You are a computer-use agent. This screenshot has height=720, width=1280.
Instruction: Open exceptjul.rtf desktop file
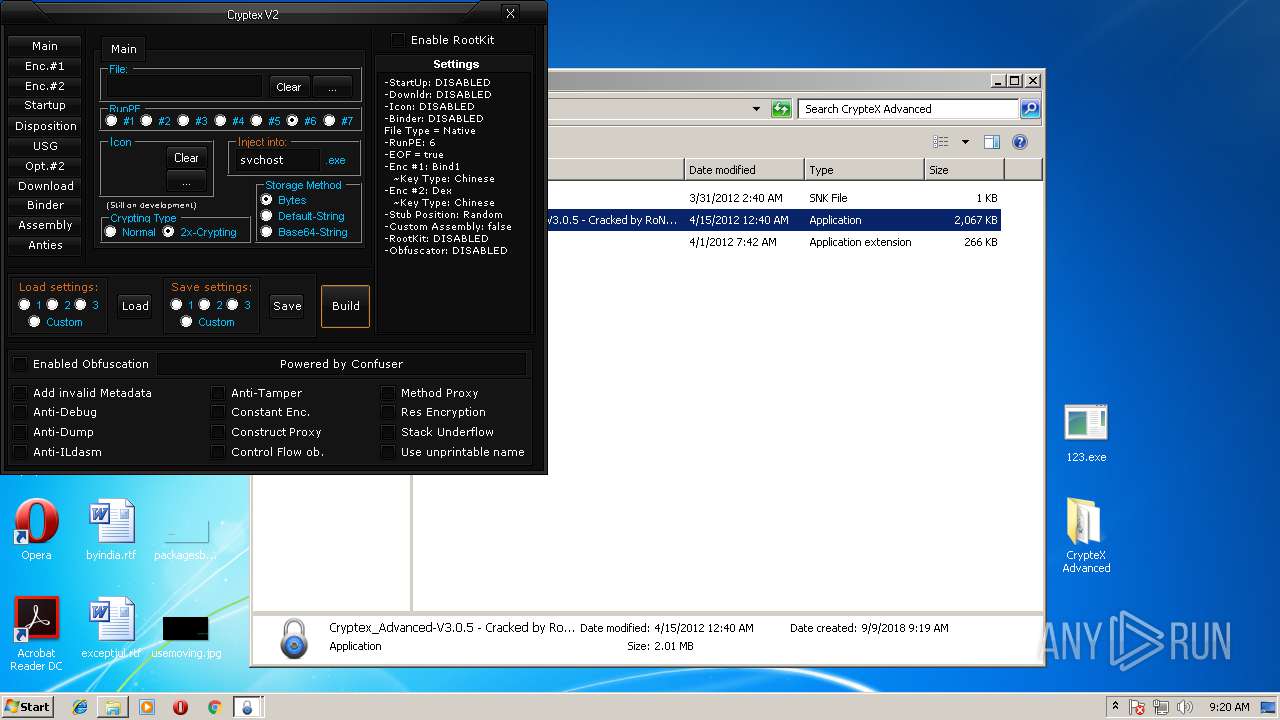pyautogui.click(x=111, y=629)
